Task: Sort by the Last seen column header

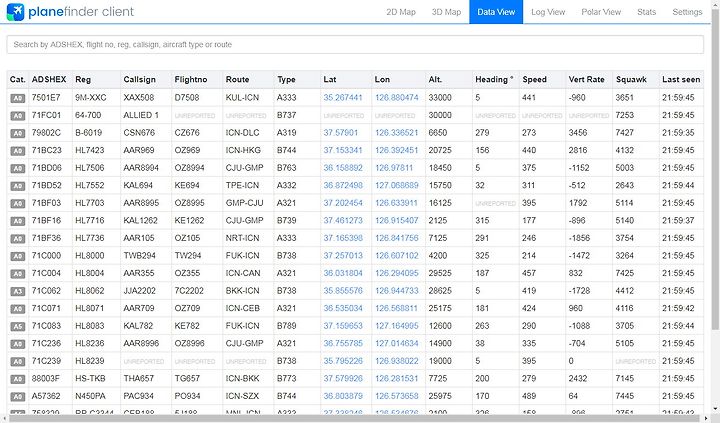Action: (681, 79)
